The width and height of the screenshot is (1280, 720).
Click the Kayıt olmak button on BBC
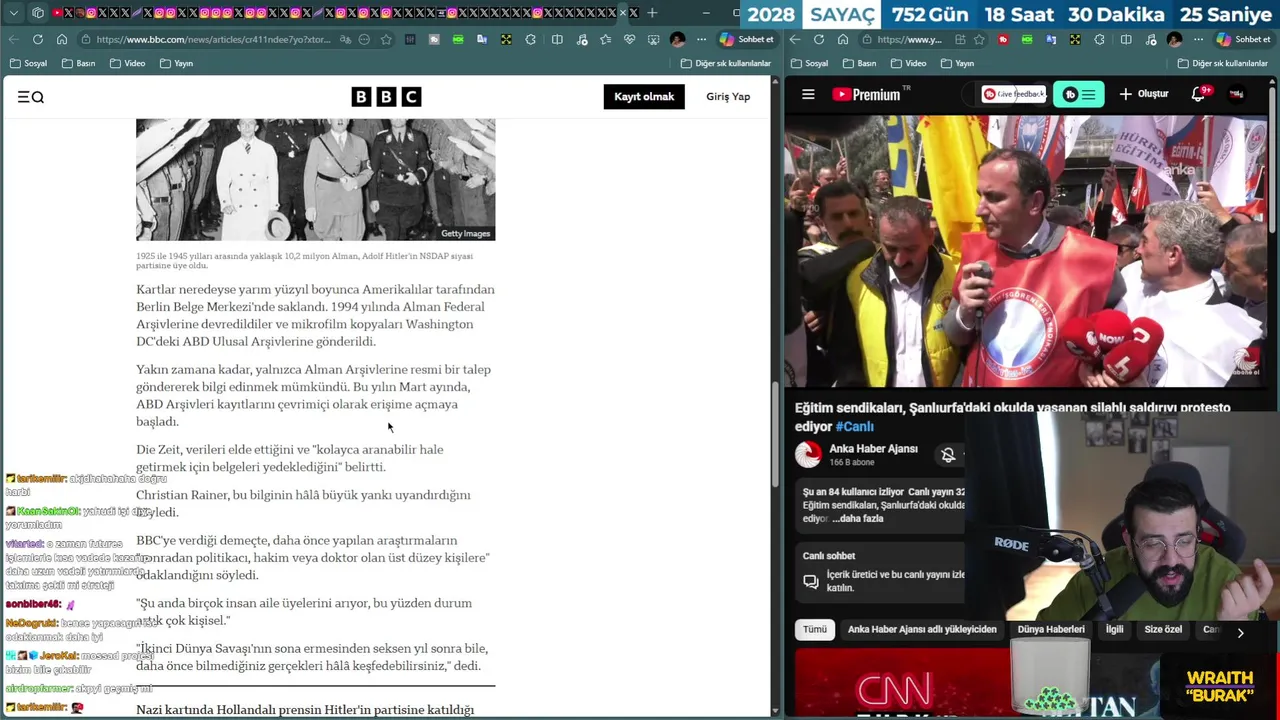tap(644, 96)
